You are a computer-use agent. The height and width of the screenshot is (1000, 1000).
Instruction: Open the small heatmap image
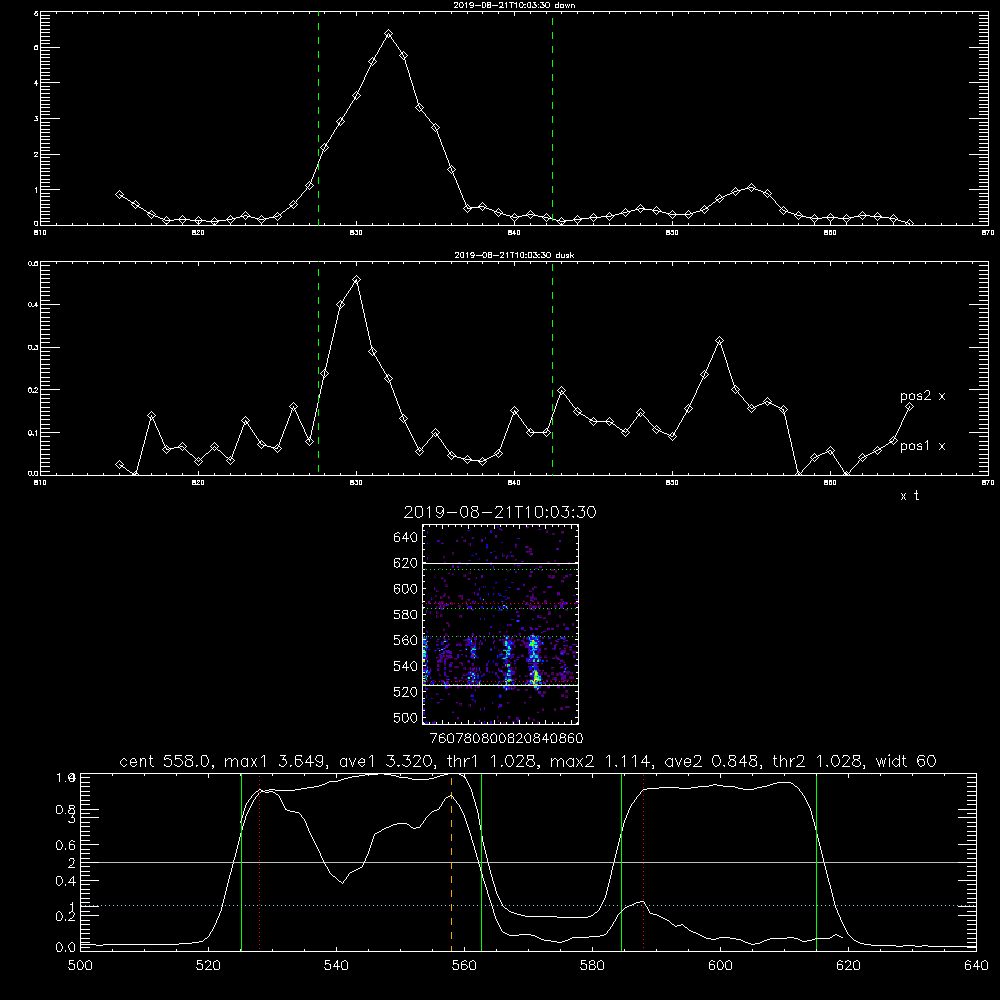click(x=500, y=624)
